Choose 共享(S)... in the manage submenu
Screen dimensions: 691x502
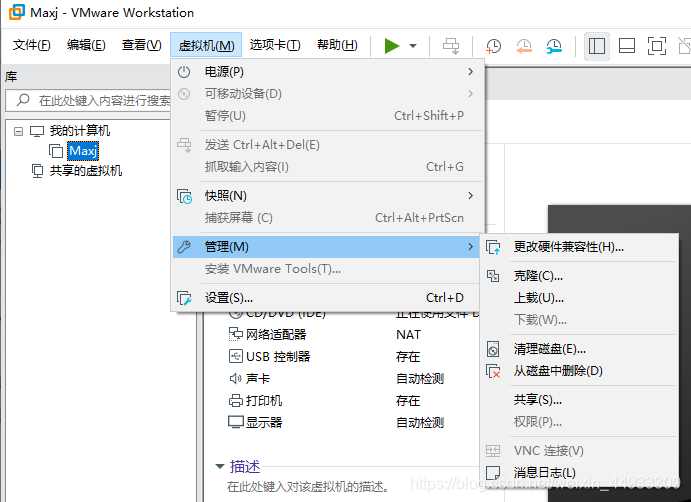[580, 400]
